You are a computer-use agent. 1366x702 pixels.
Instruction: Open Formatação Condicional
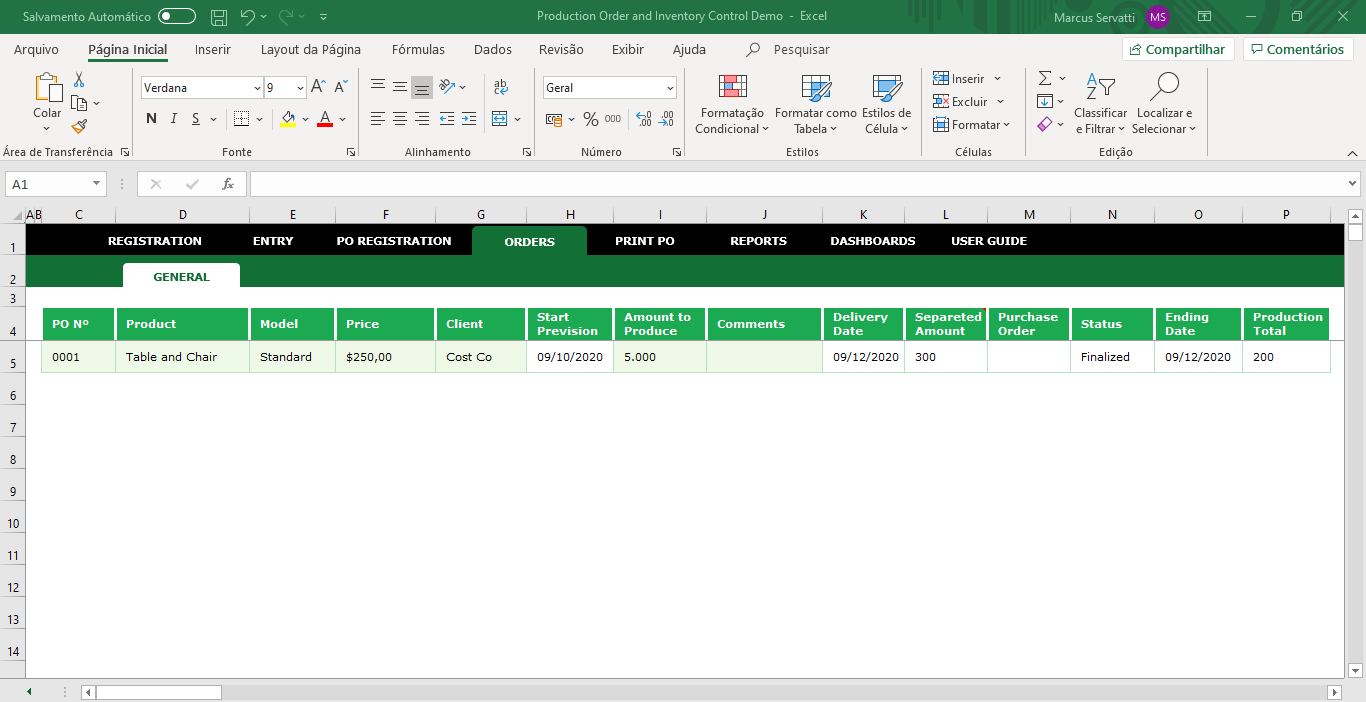pyautogui.click(x=732, y=104)
